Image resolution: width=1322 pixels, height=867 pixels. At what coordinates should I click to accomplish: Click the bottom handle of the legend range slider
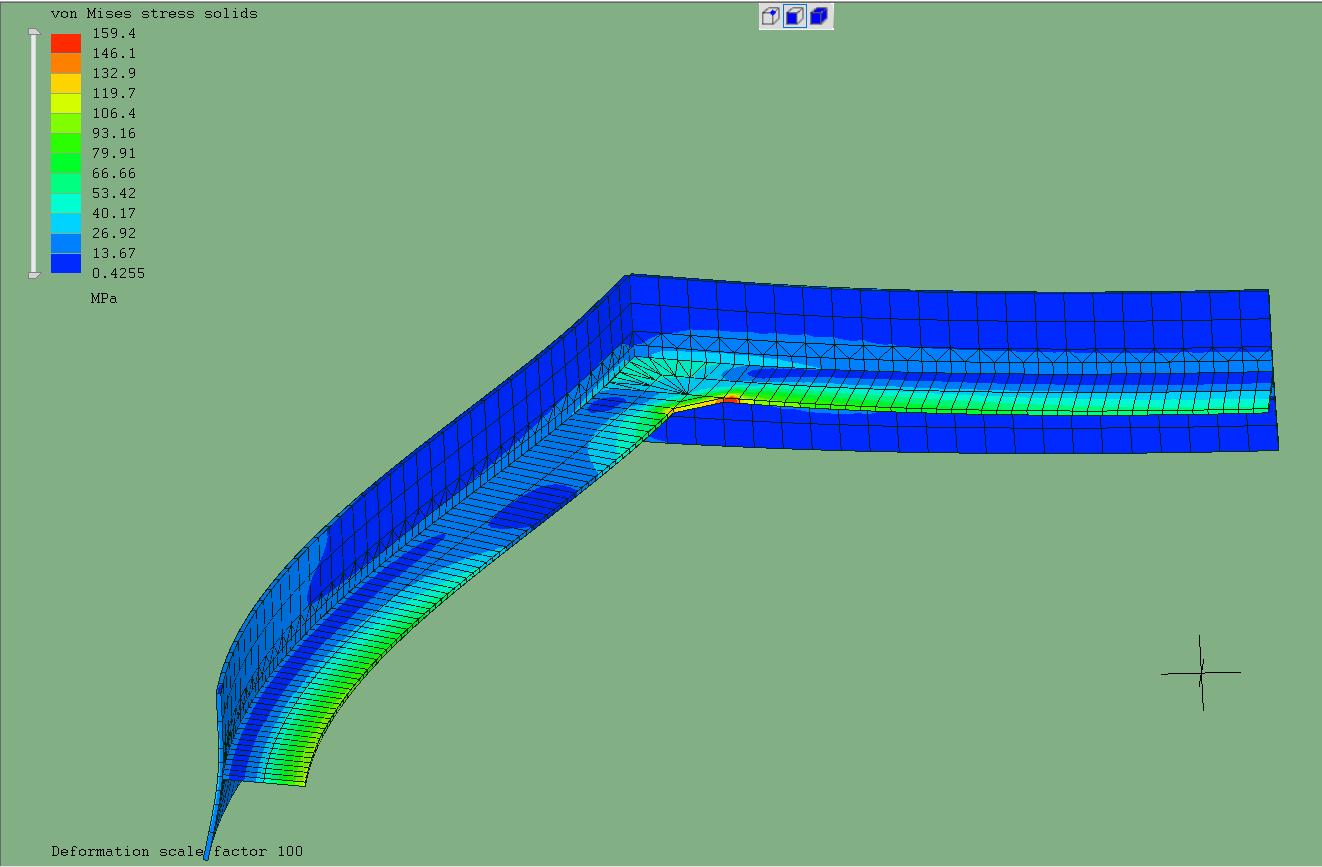[33, 274]
